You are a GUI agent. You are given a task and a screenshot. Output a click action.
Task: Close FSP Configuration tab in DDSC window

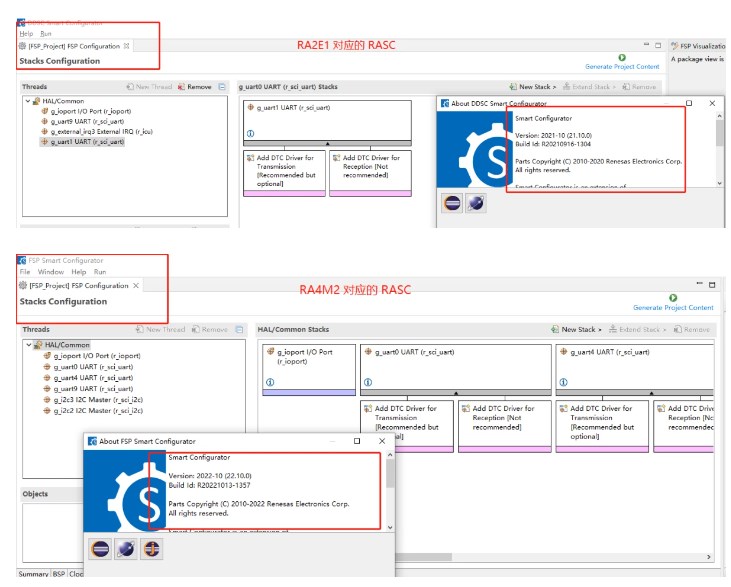pyautogui.click(x=126, y=46)
